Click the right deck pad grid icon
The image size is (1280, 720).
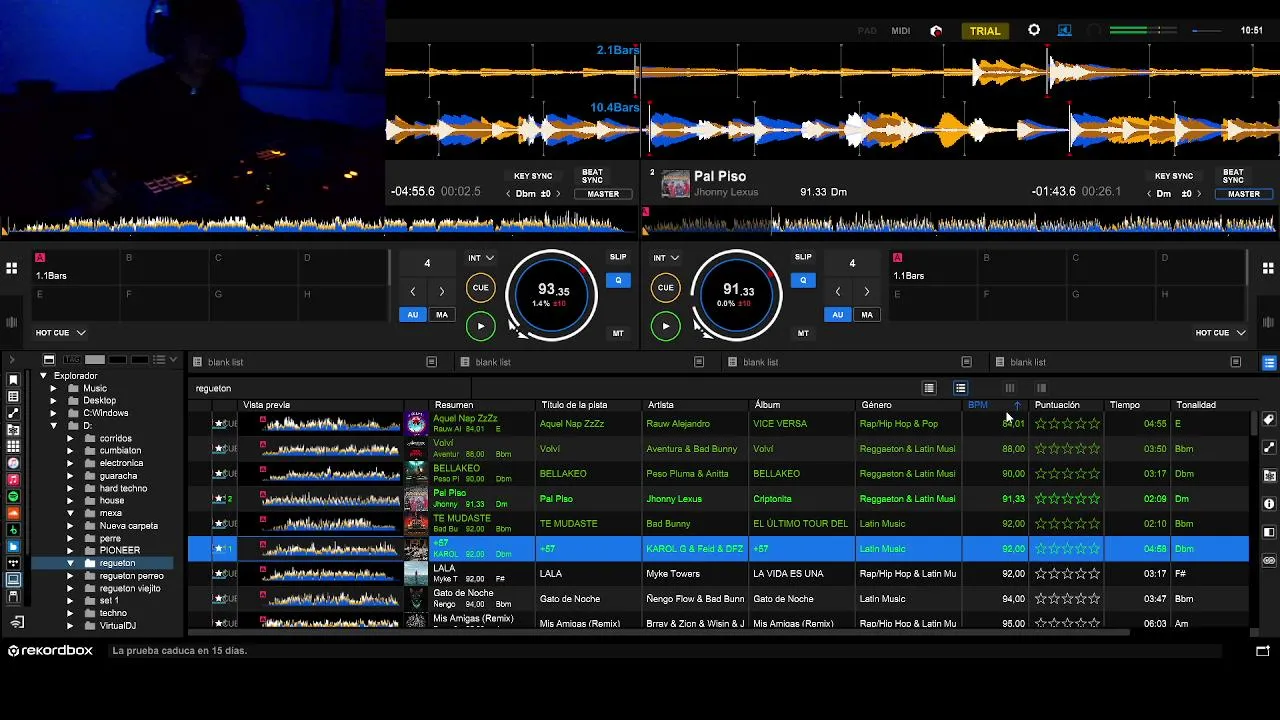(1268, 268)
